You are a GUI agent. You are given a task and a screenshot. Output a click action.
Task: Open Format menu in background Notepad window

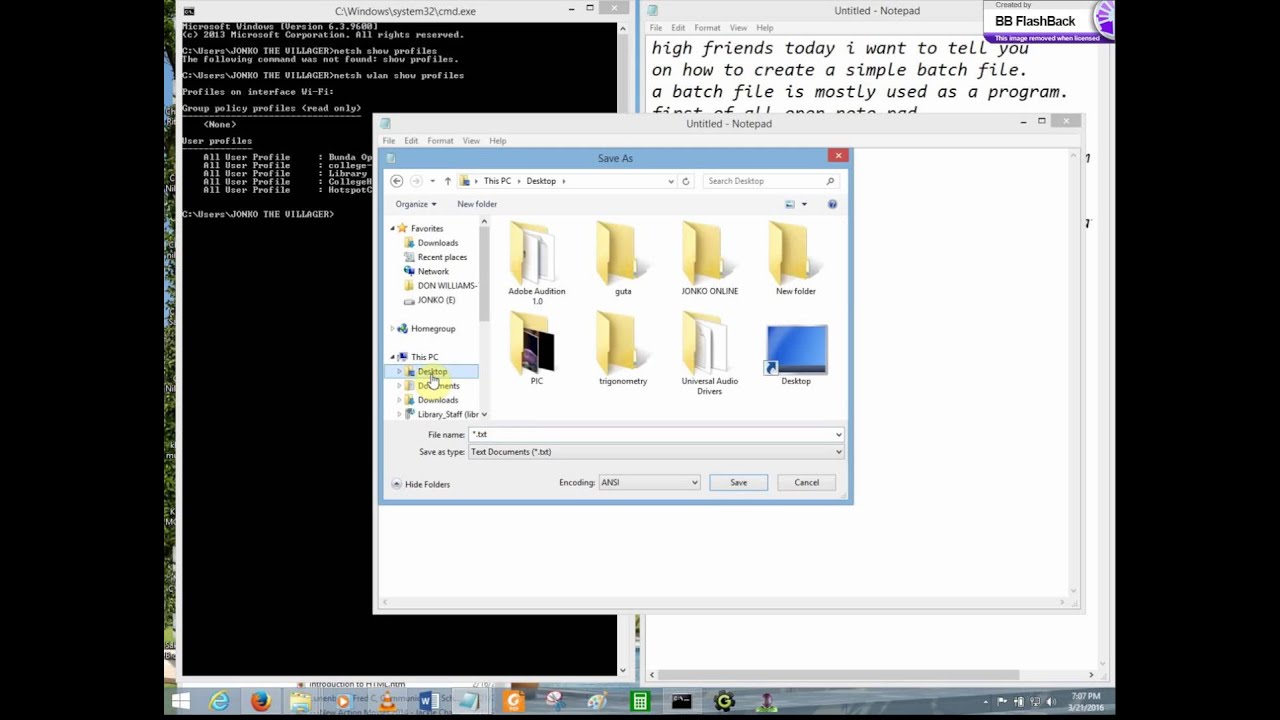pyautogui.click(x=707, y=28)
